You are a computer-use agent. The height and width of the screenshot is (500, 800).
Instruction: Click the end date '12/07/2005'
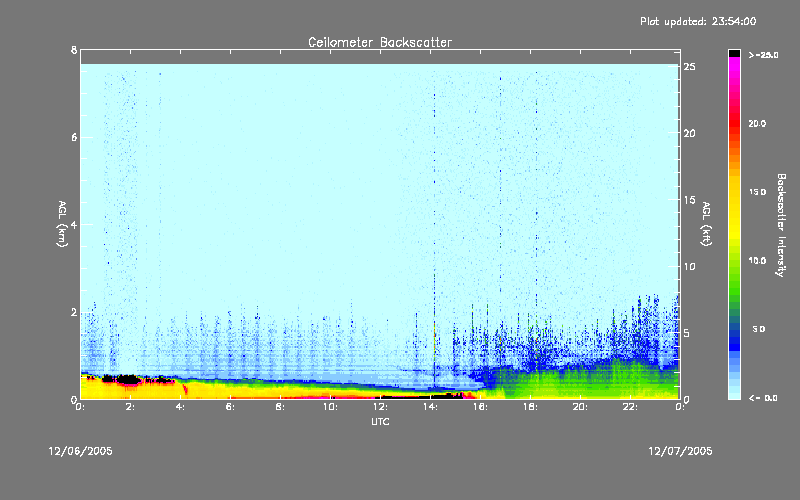[680, 451]
